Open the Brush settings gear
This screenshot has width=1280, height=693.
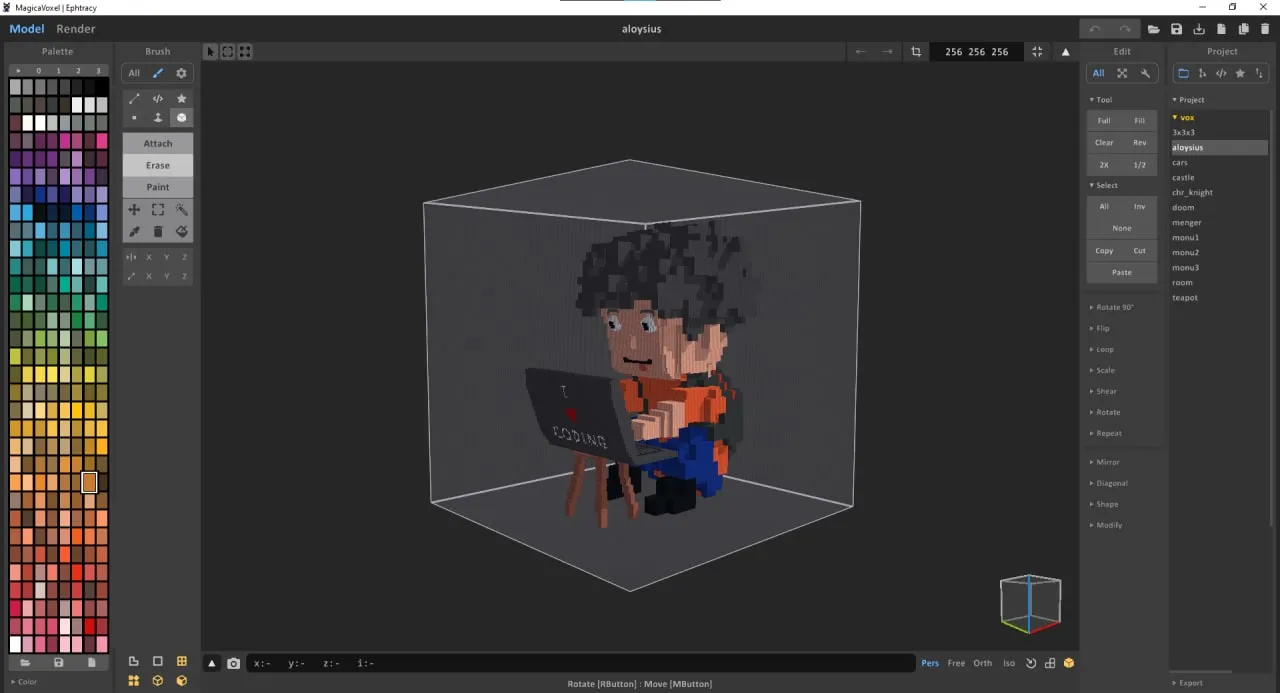click(x=181, y=72)
